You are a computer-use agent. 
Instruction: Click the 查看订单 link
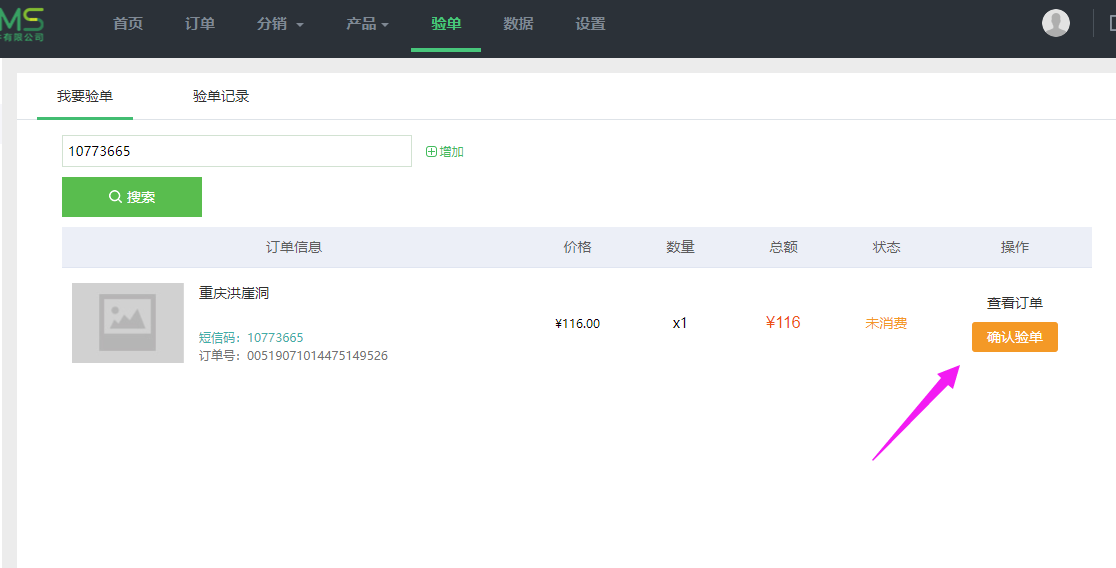tap(1014, 303)
